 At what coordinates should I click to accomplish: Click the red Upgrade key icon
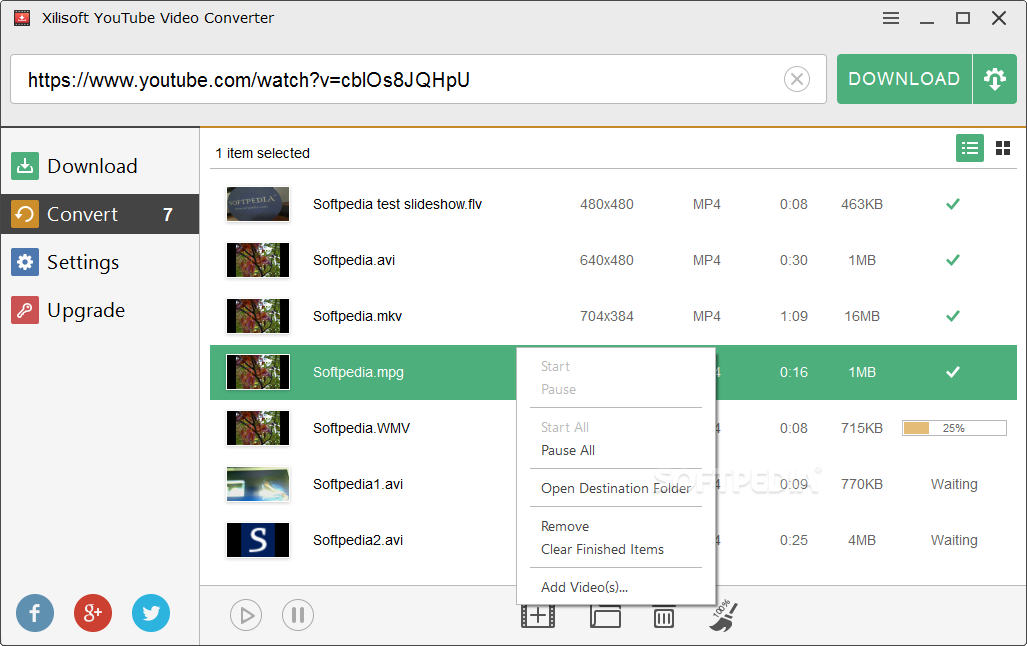25,310
